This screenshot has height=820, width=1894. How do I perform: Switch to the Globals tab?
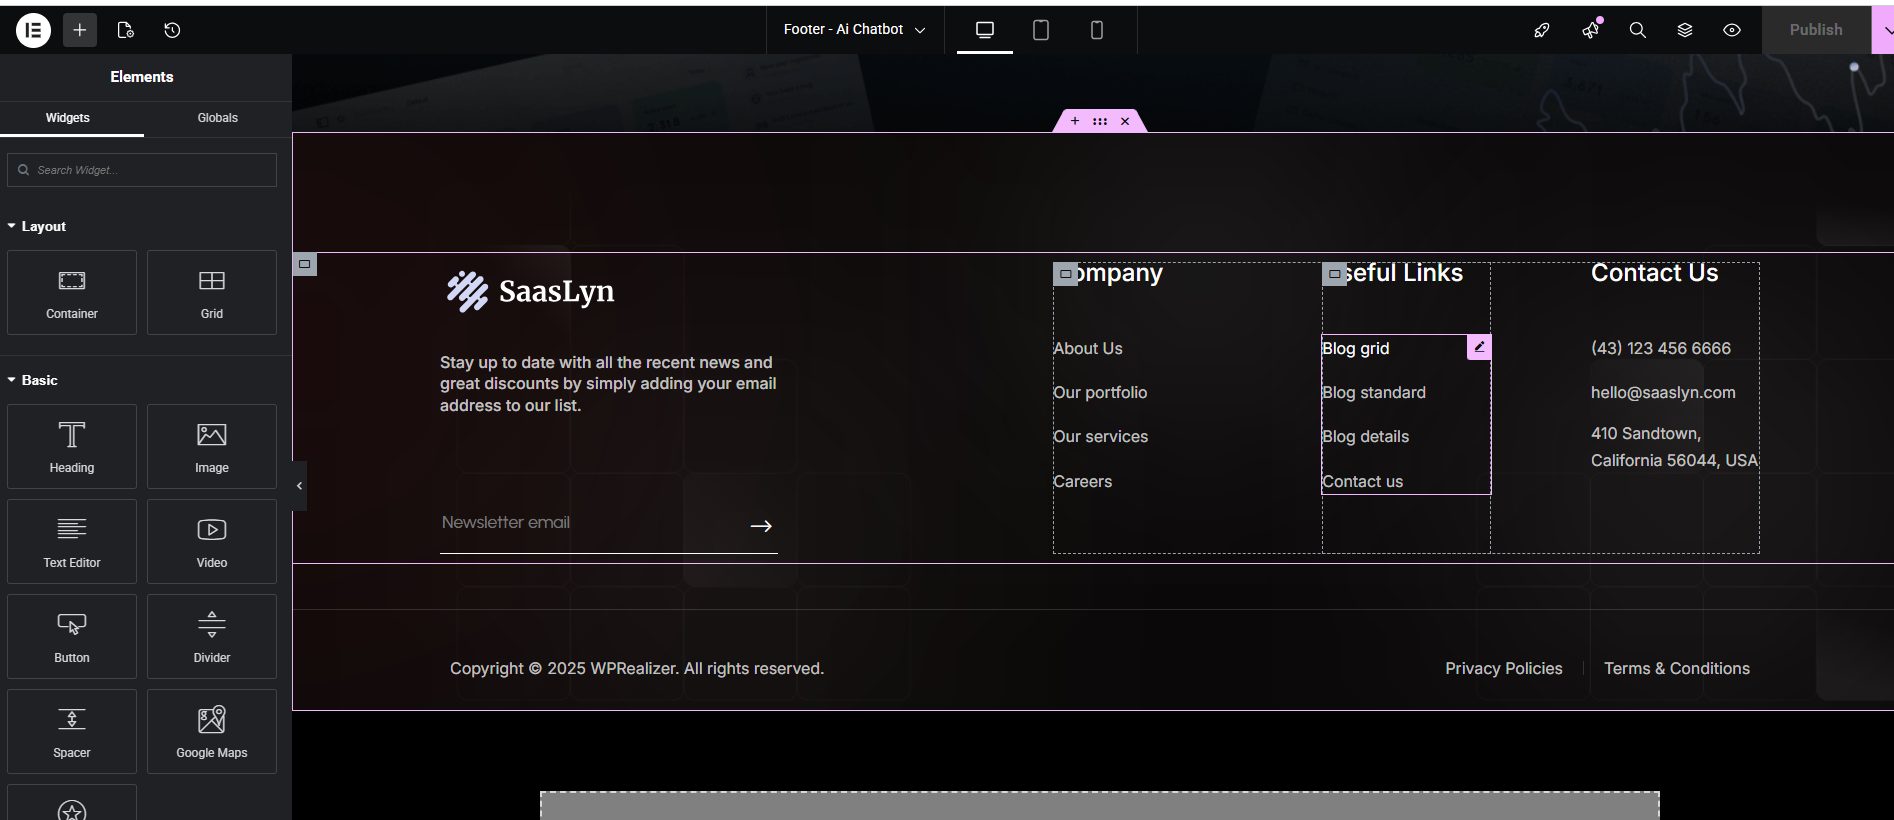(217, 118)
